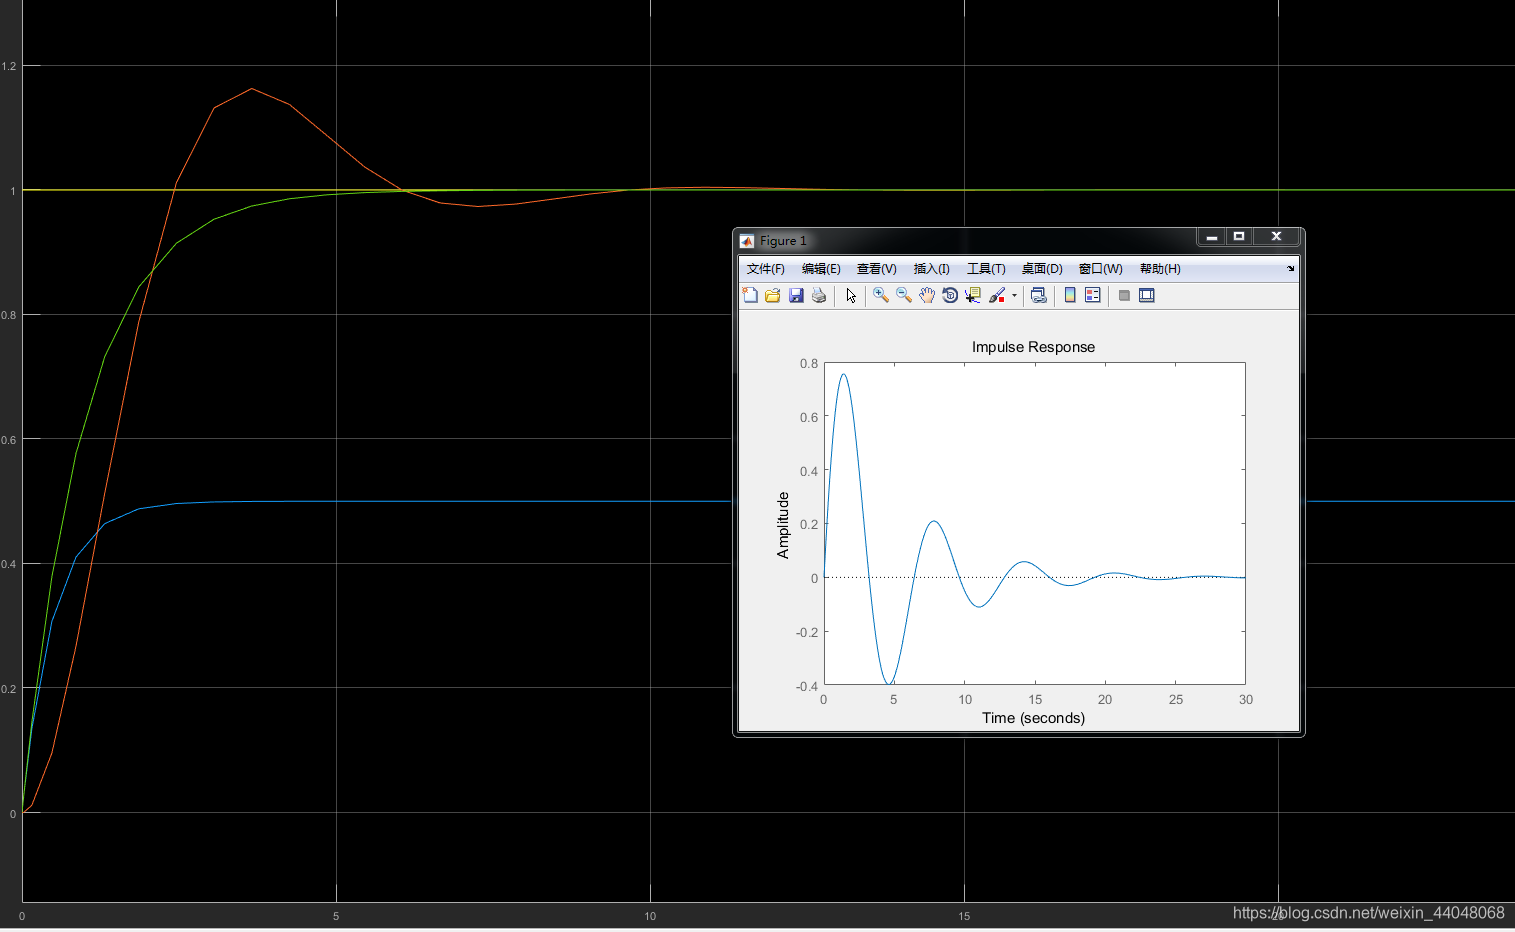Open the 文件(F) menu
Screen dimensions: 1515x932
[x=766, y=269]
